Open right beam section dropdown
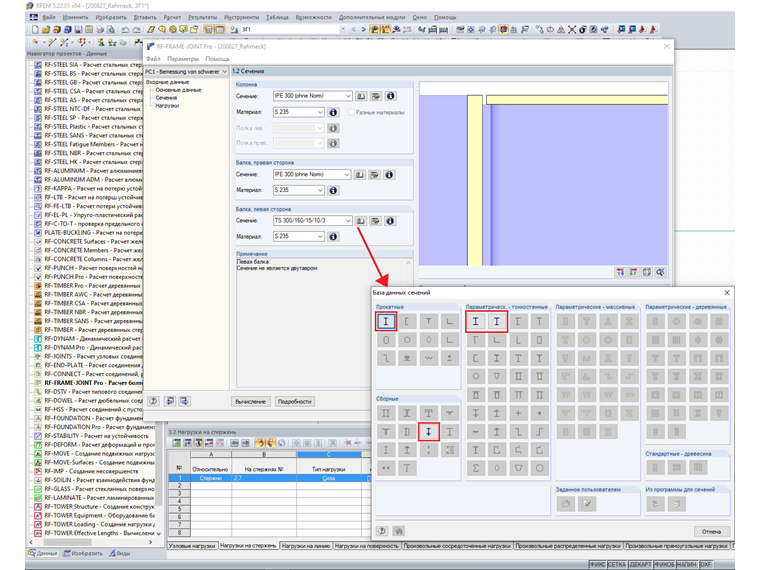Image resolution: width=760 pixels, height=570 pixels. click(x=347, y=174)
